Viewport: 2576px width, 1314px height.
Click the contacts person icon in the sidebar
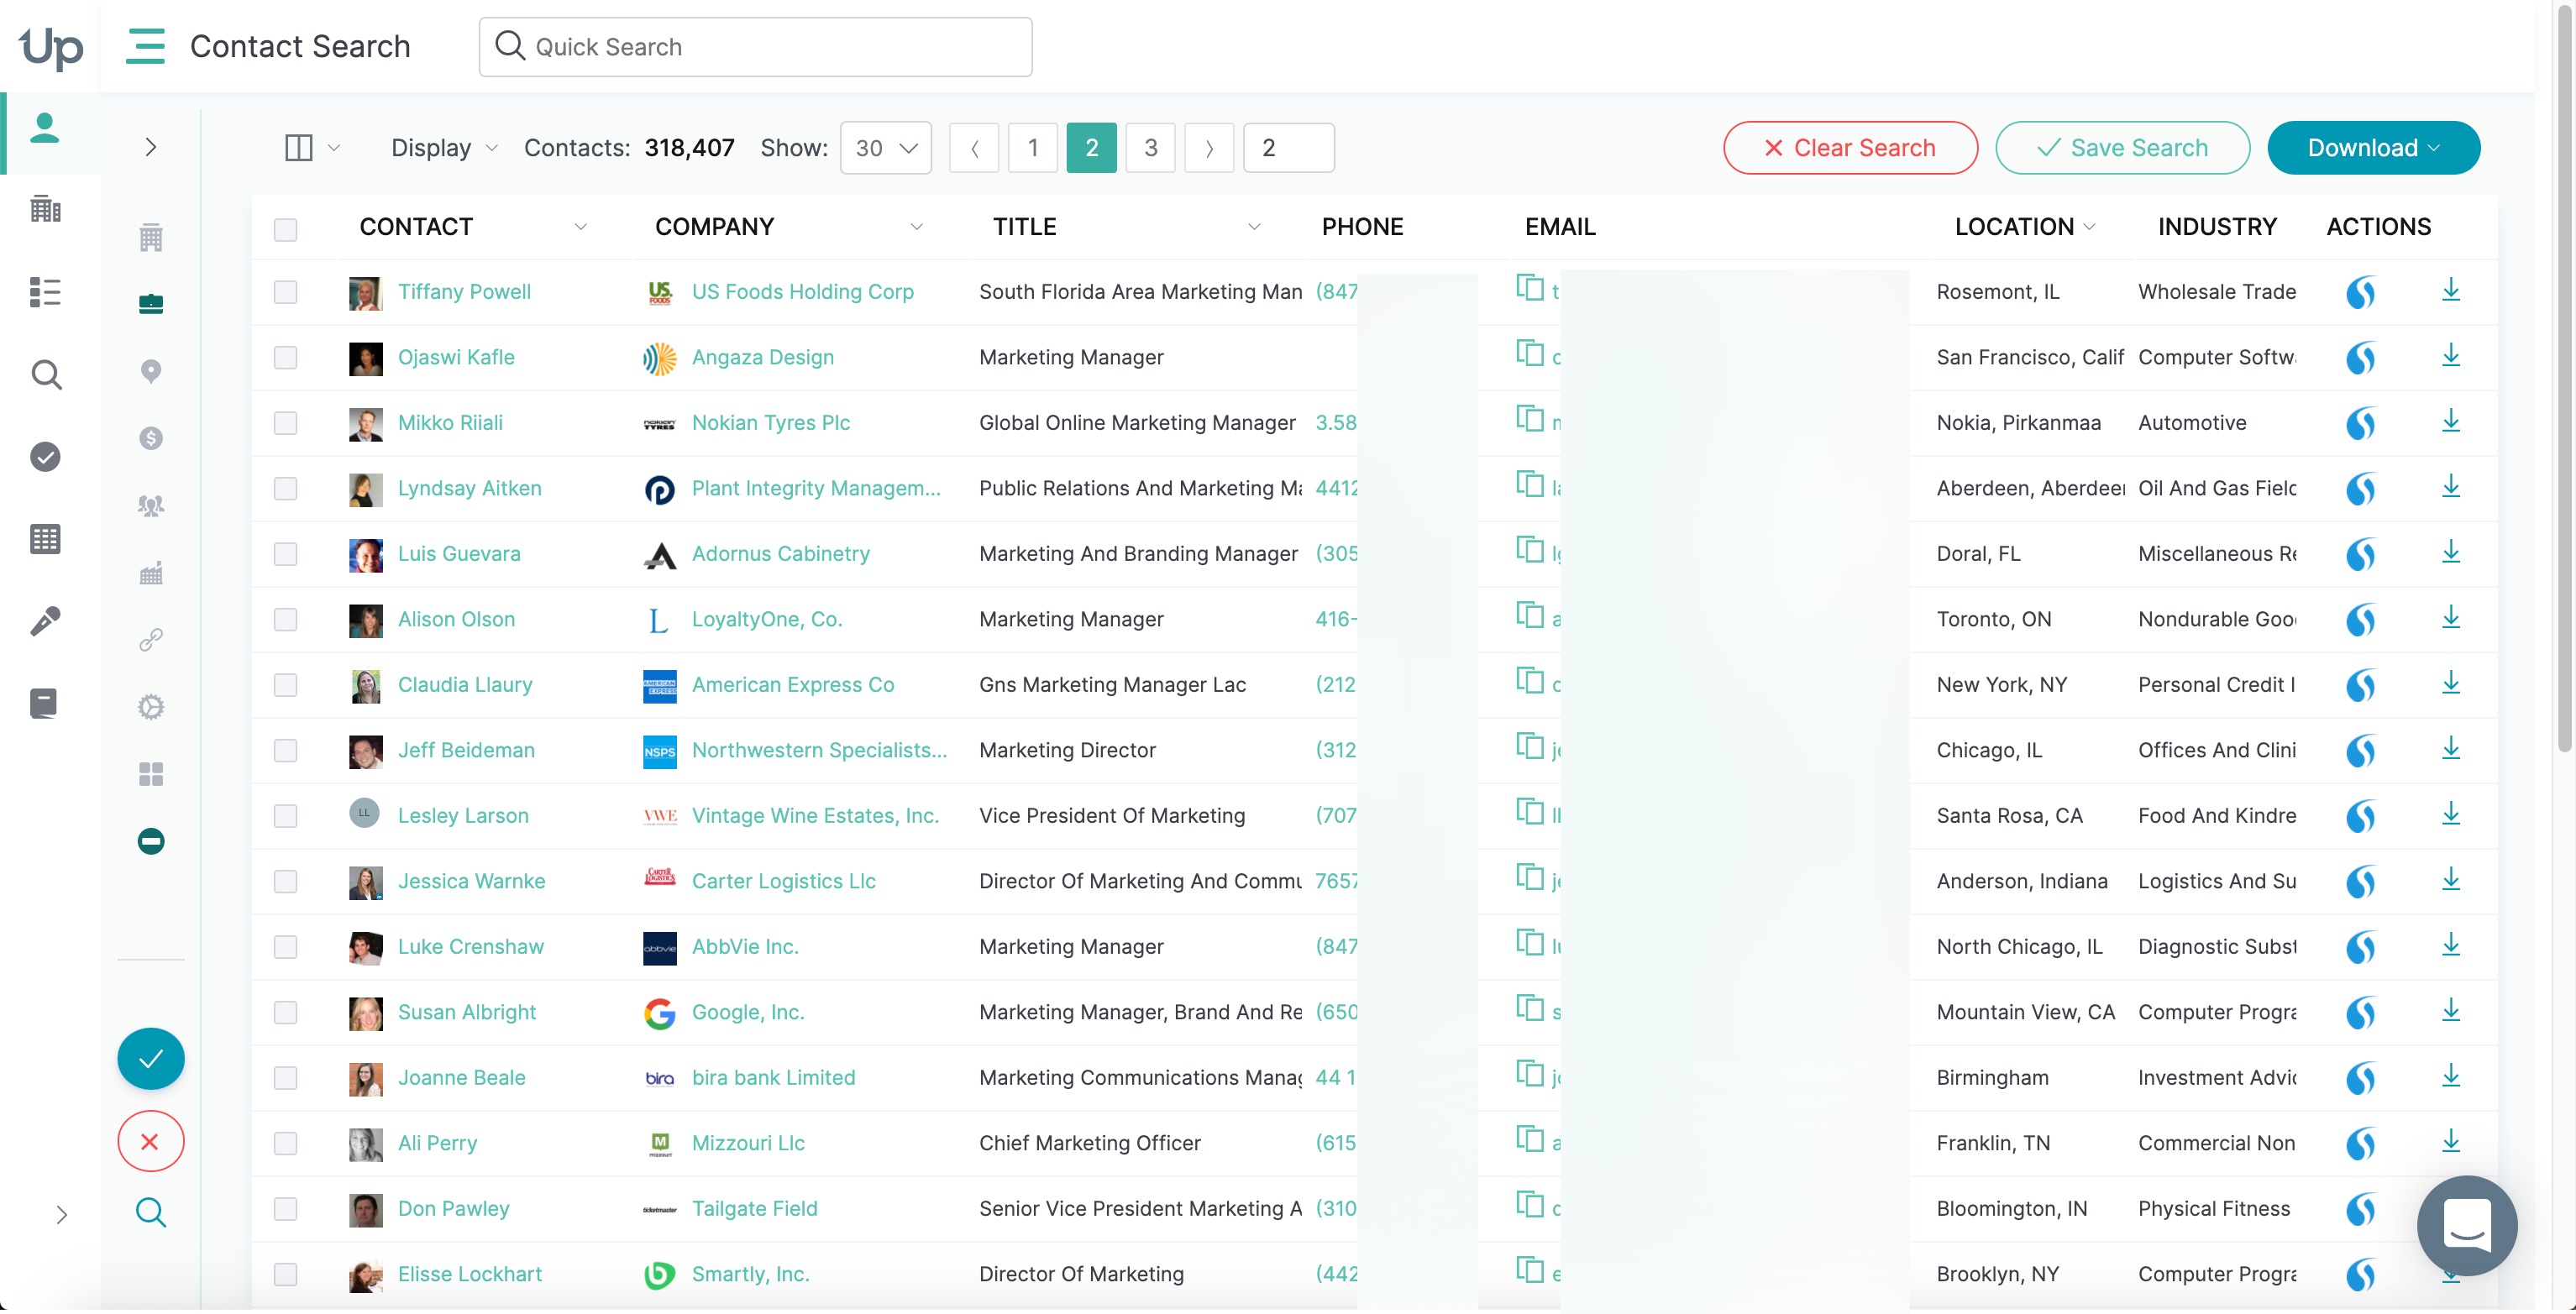point(45,129)
